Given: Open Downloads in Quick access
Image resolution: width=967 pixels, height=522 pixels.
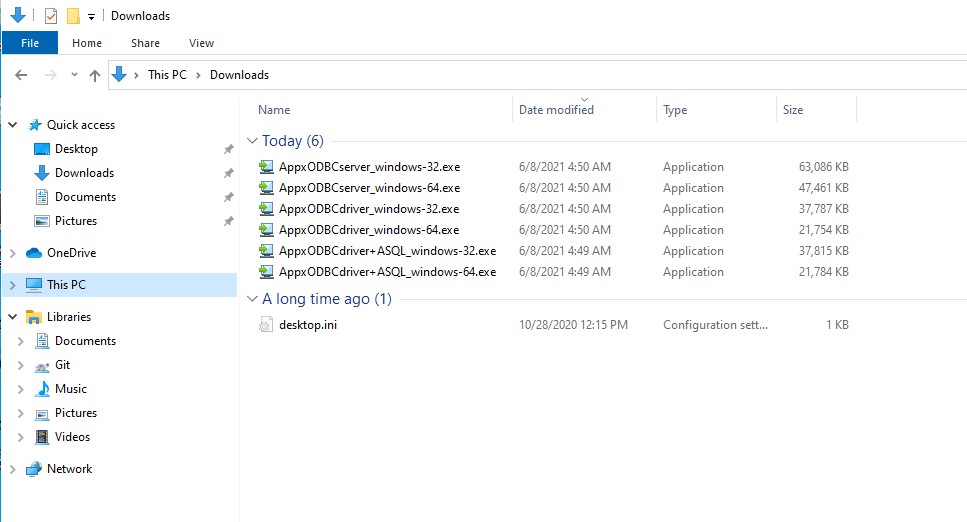Looking at the screenshot, I should click(84, 173).
